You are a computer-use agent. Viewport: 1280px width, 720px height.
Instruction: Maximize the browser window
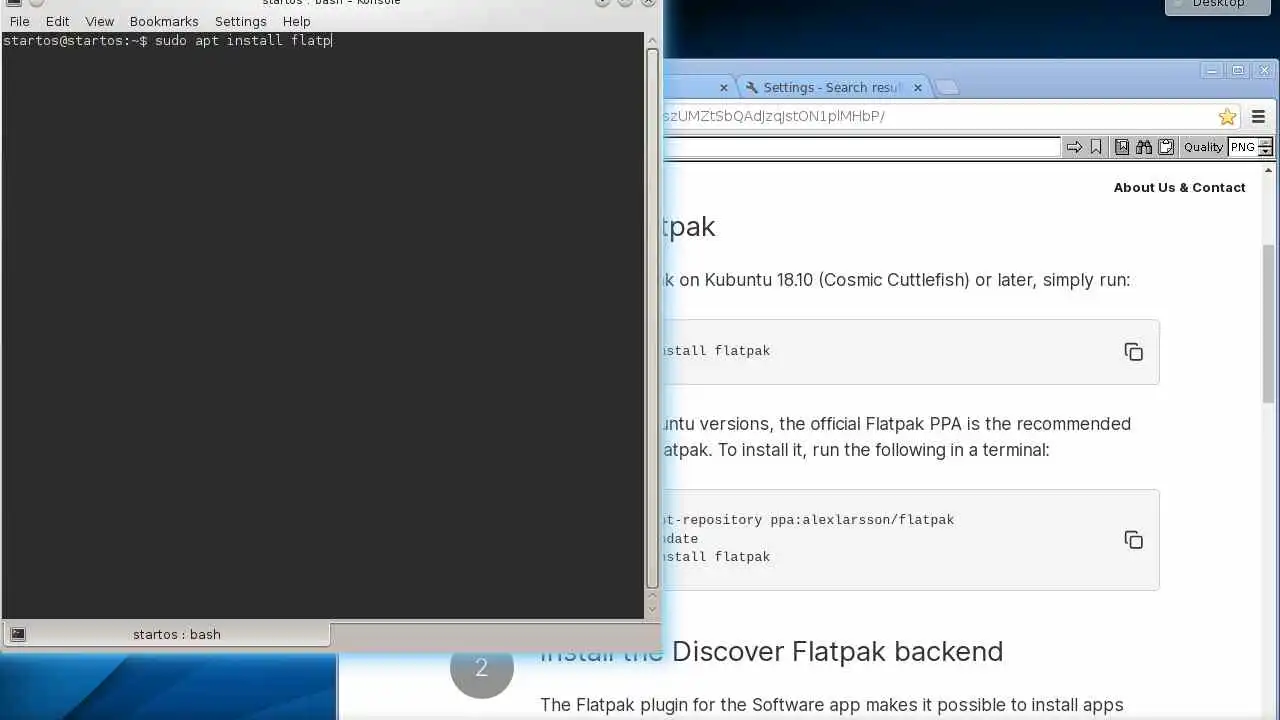[x=1238, y=70]
